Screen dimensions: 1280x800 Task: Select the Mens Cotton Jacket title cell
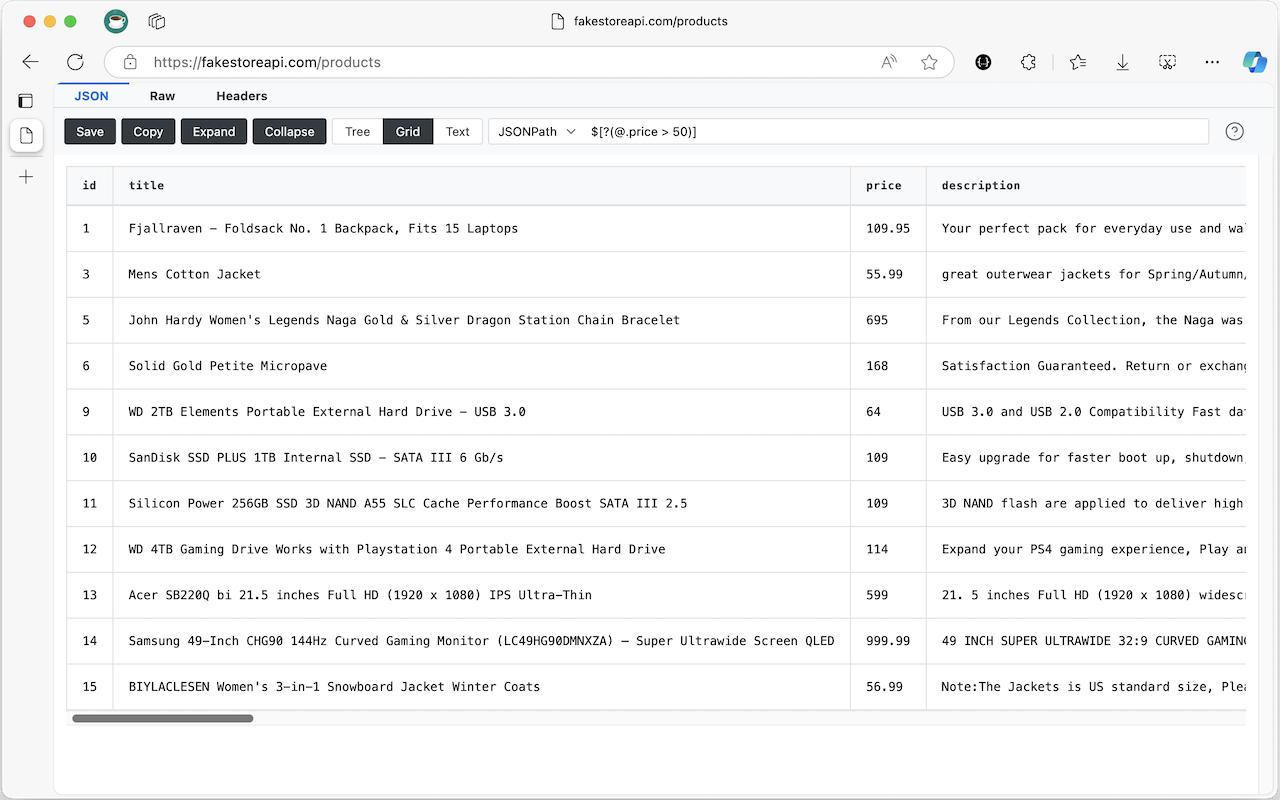(x=482, y=274)
